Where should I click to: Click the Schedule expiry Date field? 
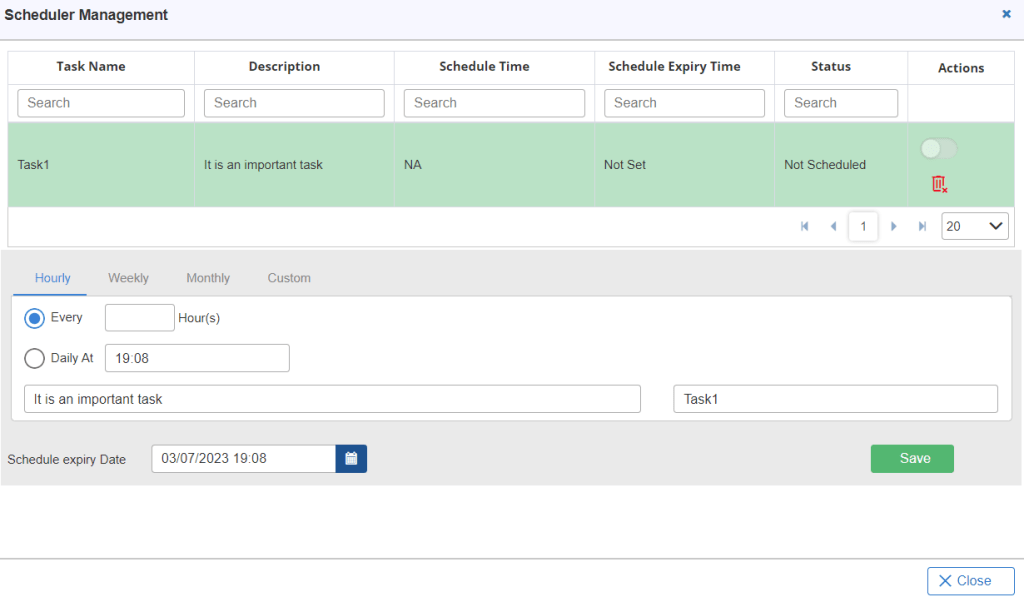(244, 459)
